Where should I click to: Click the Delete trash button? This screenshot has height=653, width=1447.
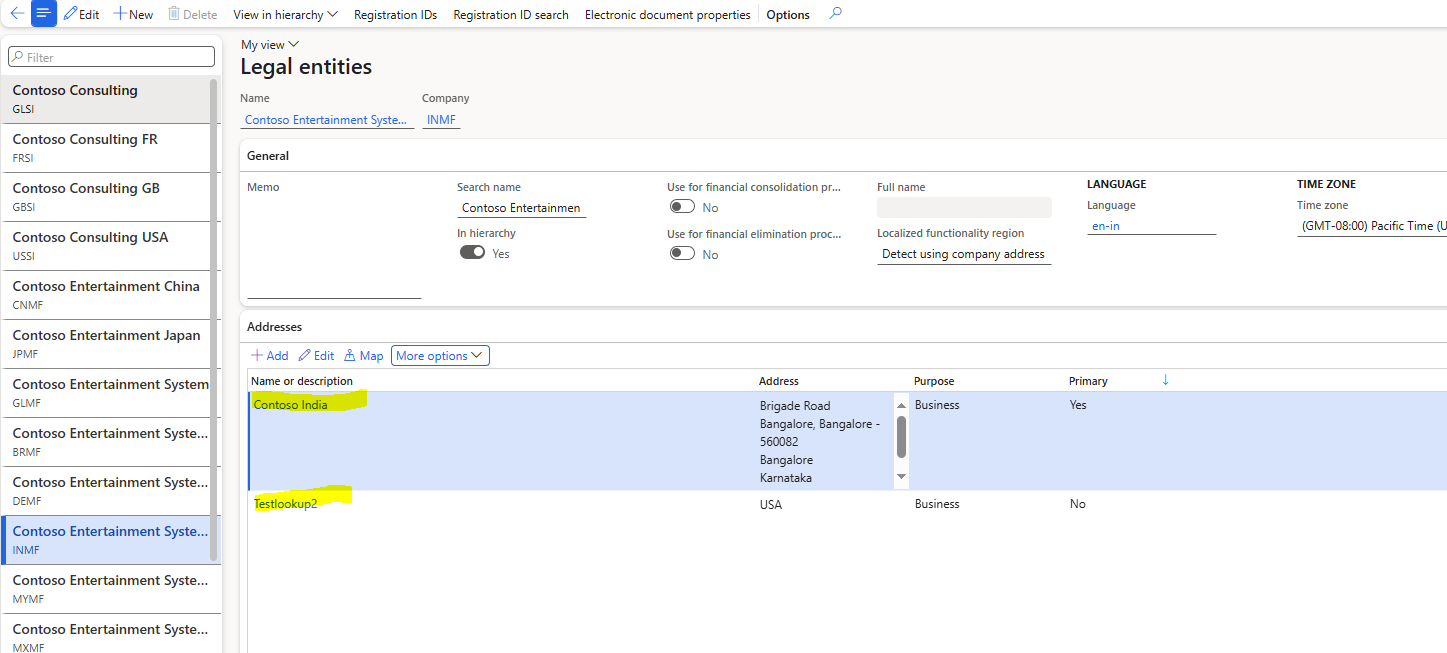(192, 14)
